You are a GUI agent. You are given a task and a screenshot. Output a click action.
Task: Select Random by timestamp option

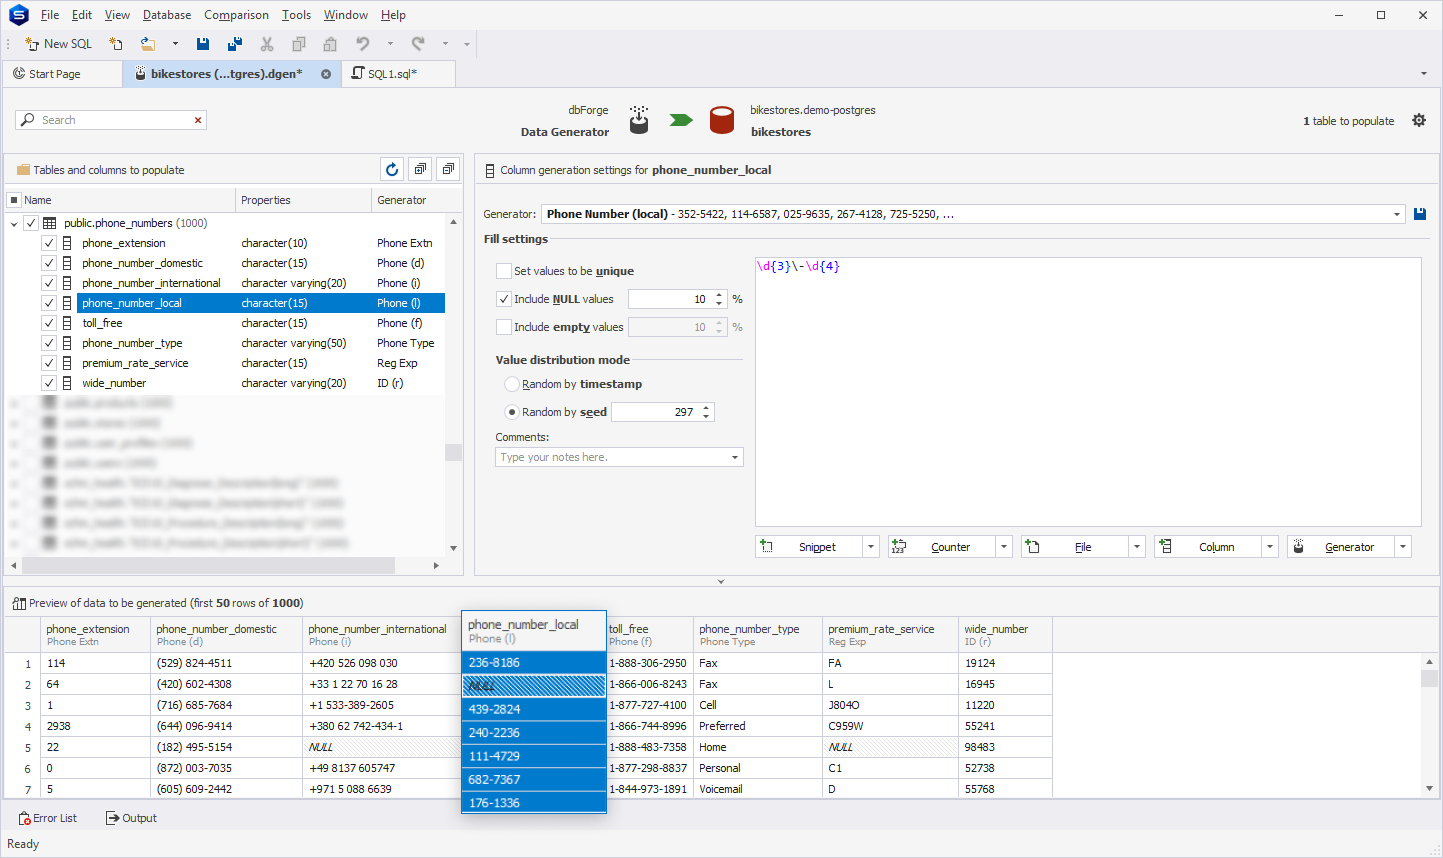[512, 384]
